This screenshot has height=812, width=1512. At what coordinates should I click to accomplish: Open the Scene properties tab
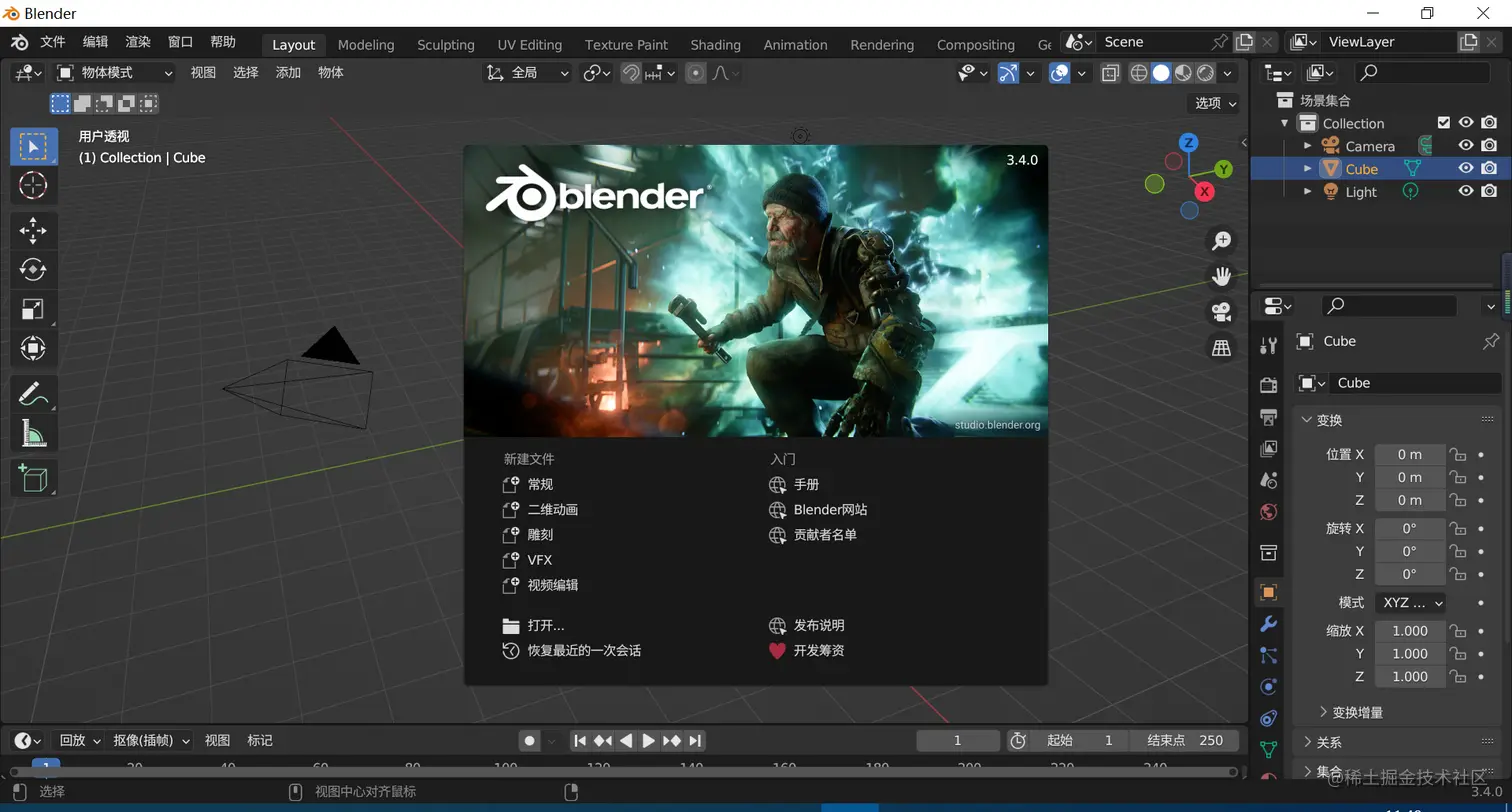1269,480
